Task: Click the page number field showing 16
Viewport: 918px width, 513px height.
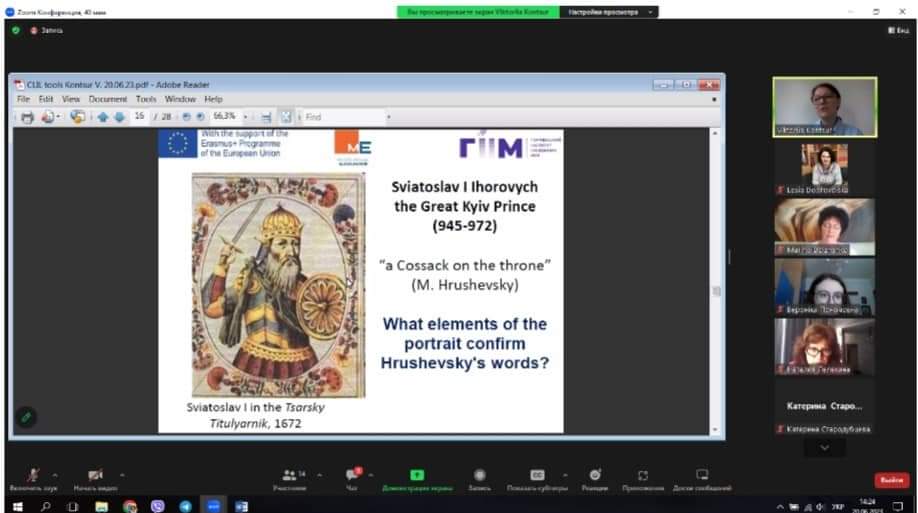Action: [139, 117]
